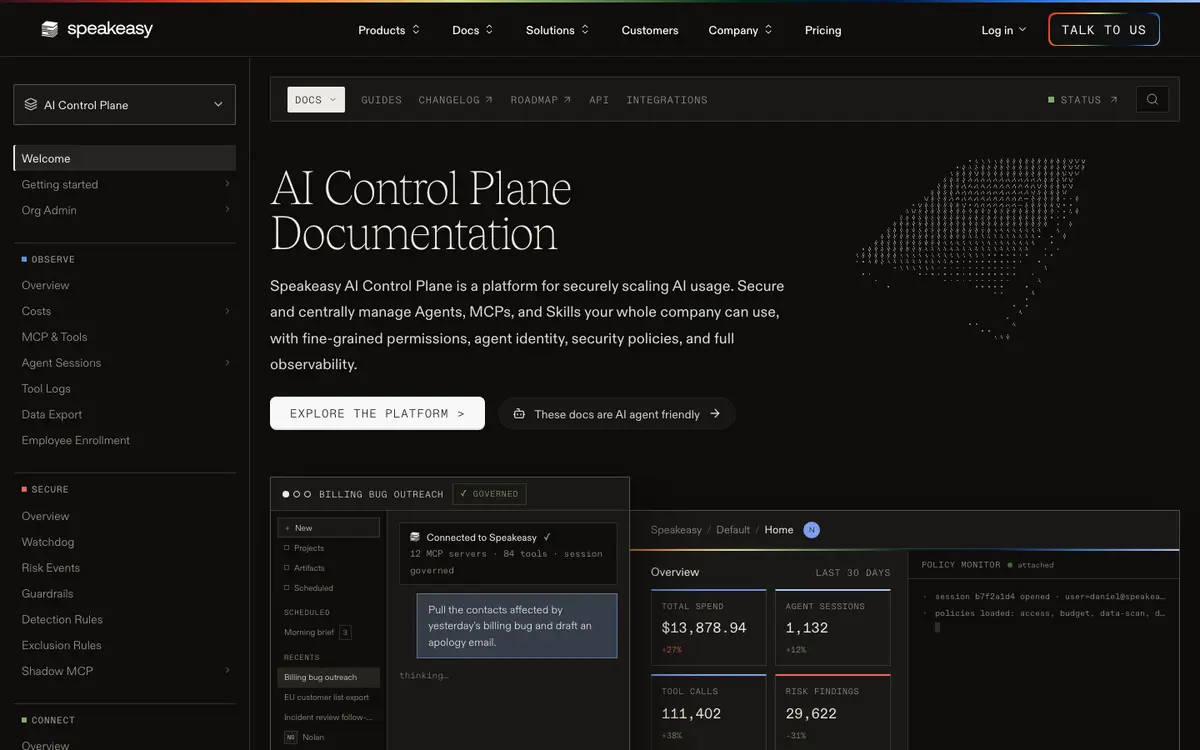Click the NS avatar next to Nolan

[290, 737]
